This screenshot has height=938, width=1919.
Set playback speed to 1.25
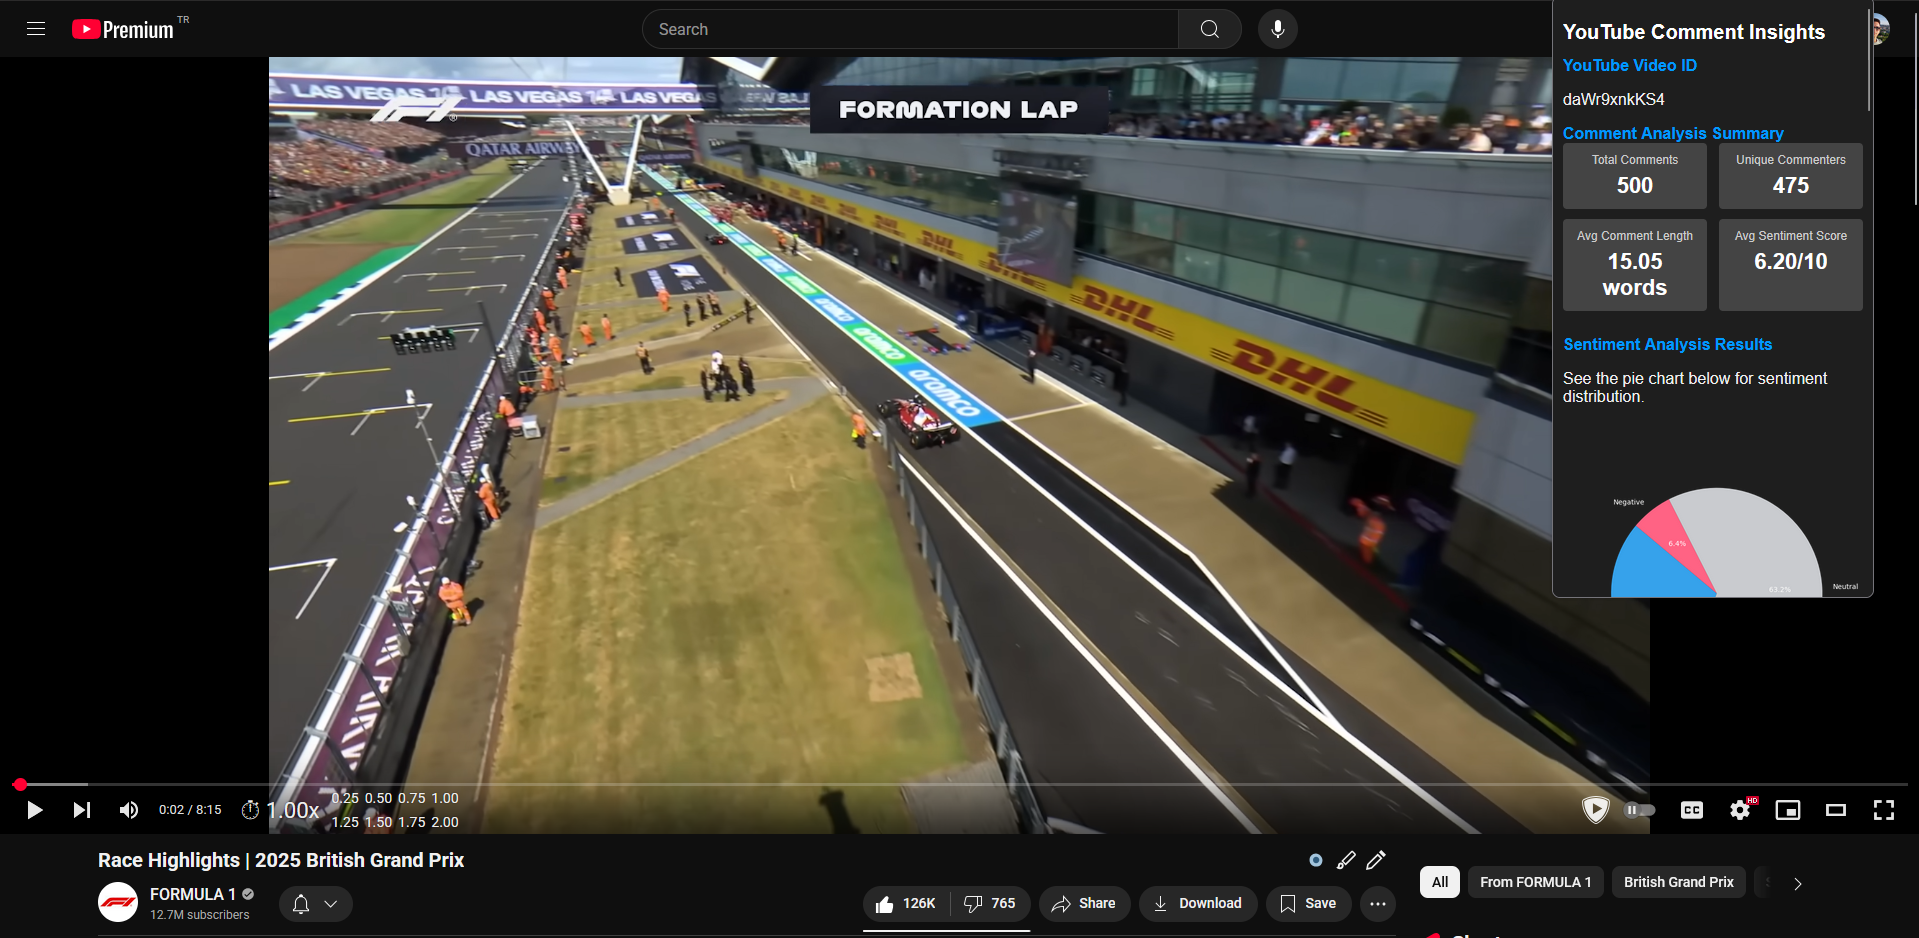345,822
